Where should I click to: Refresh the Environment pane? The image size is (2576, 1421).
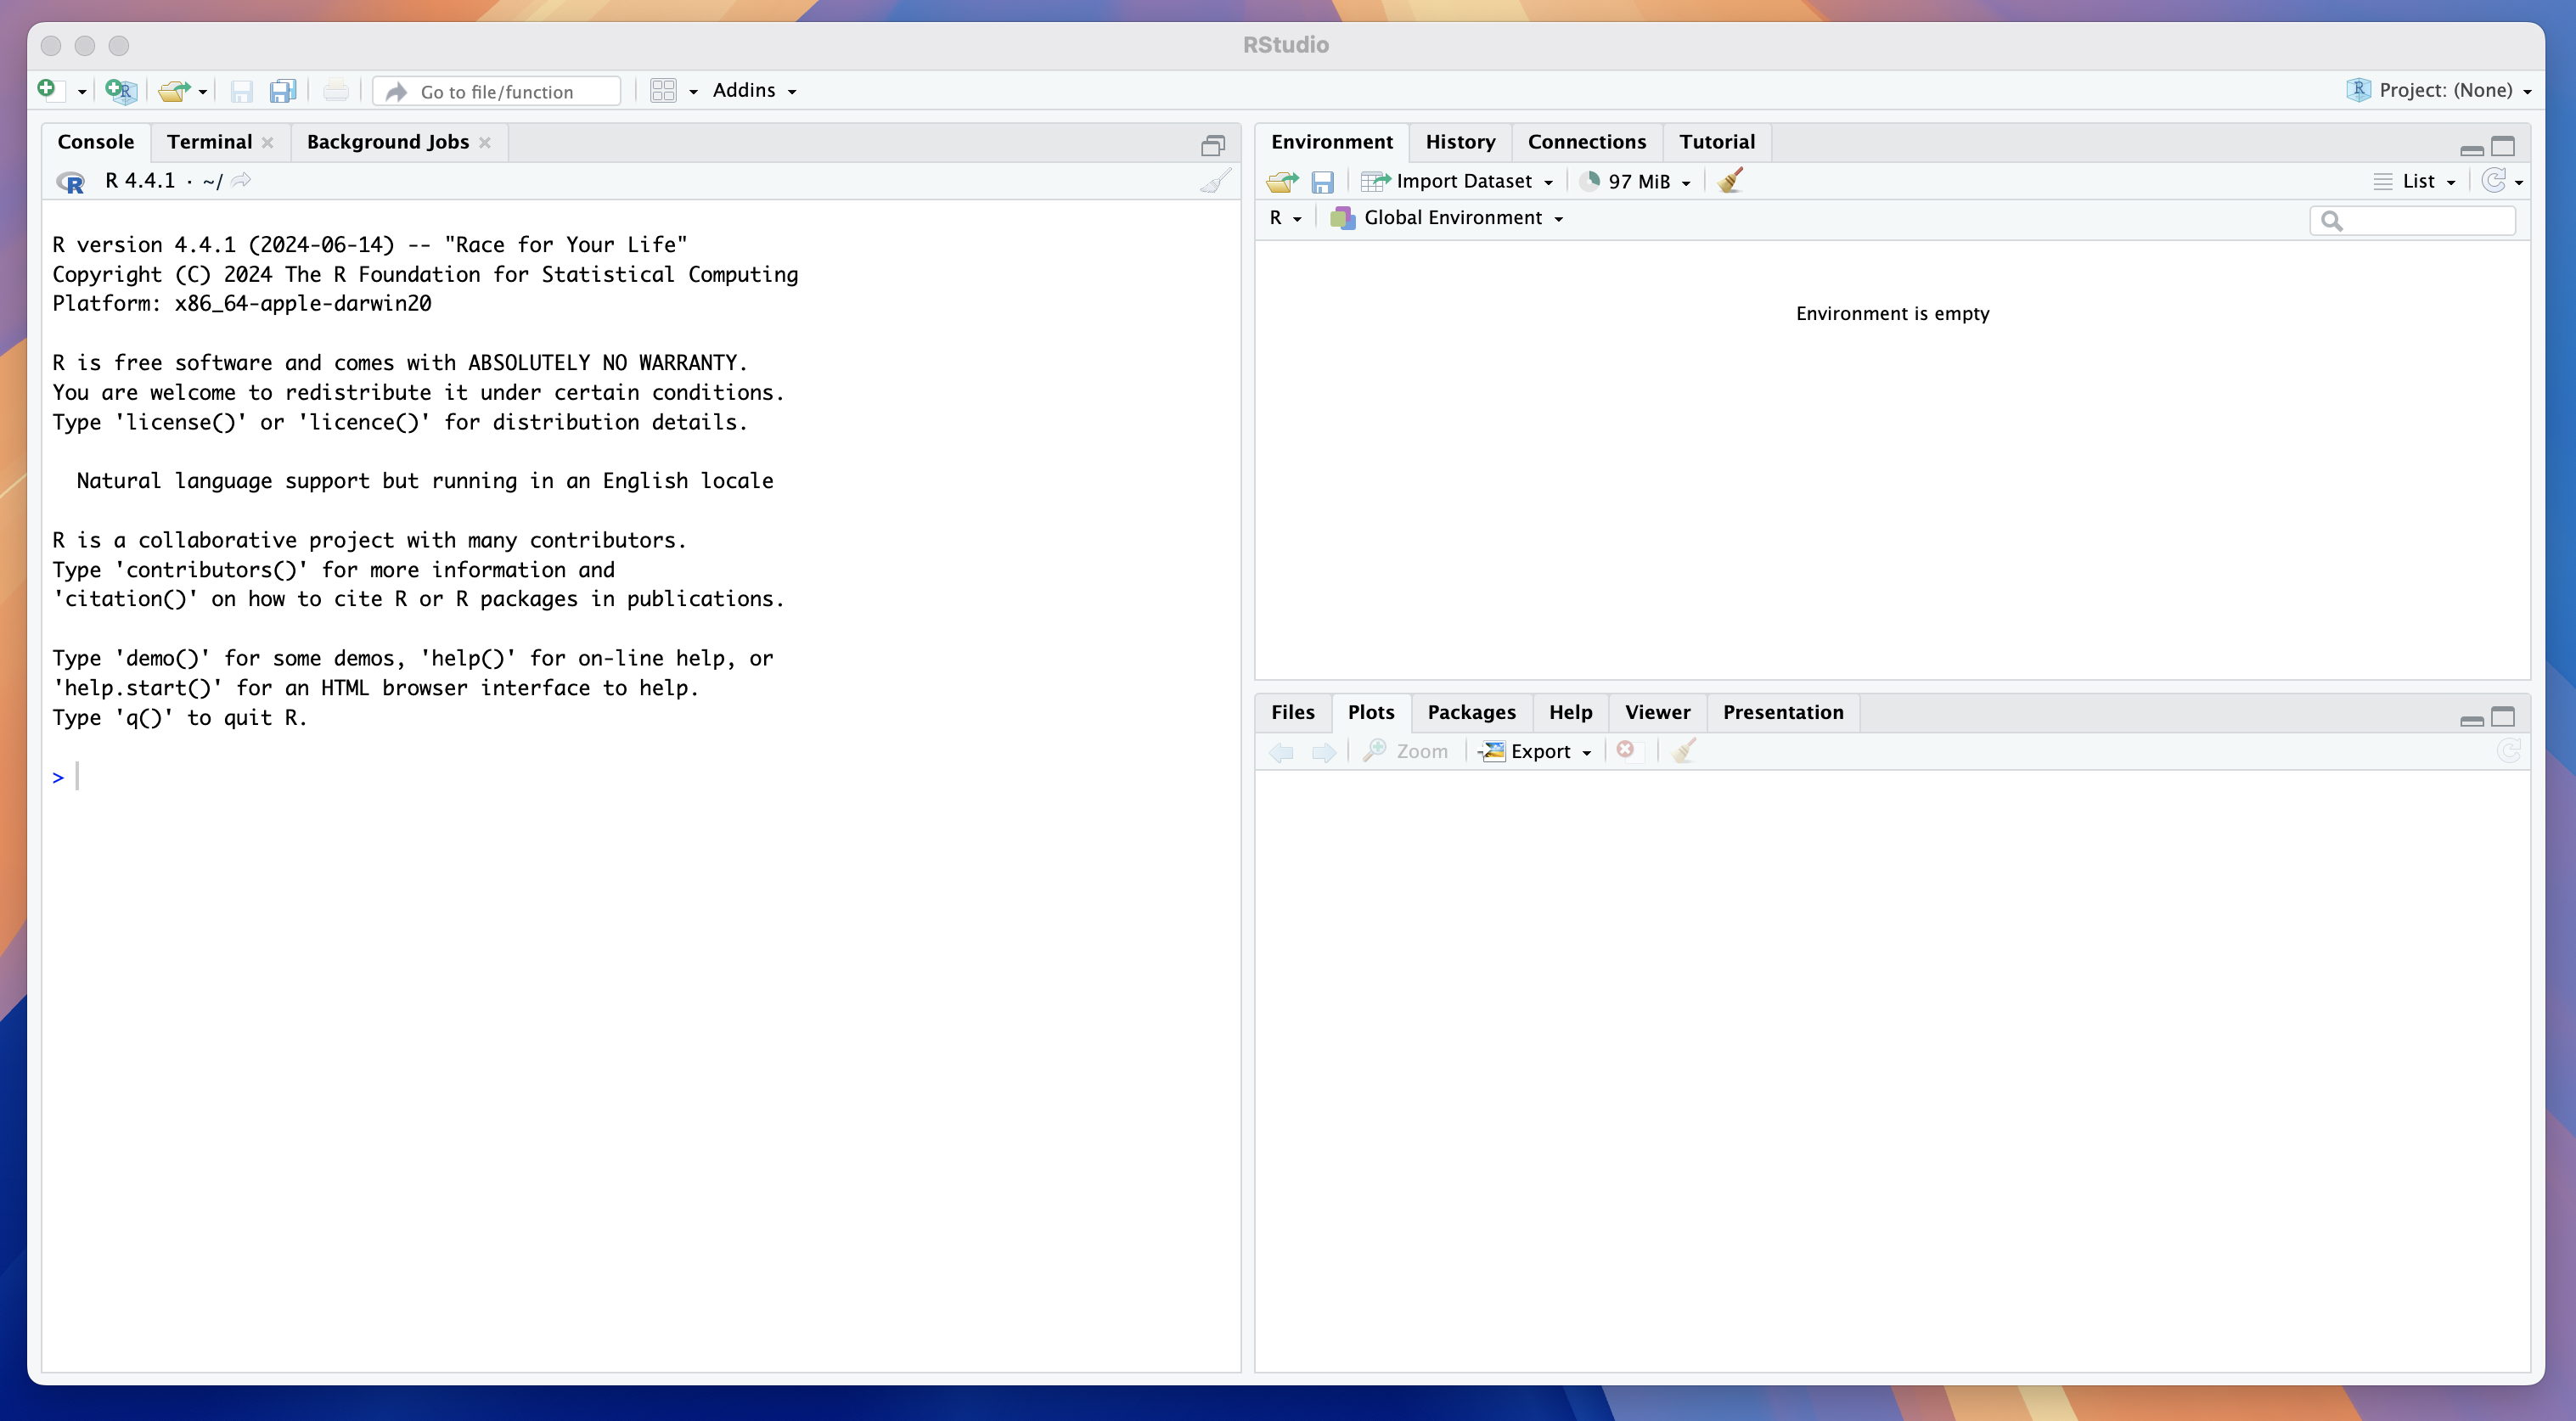pos(2494,180)
